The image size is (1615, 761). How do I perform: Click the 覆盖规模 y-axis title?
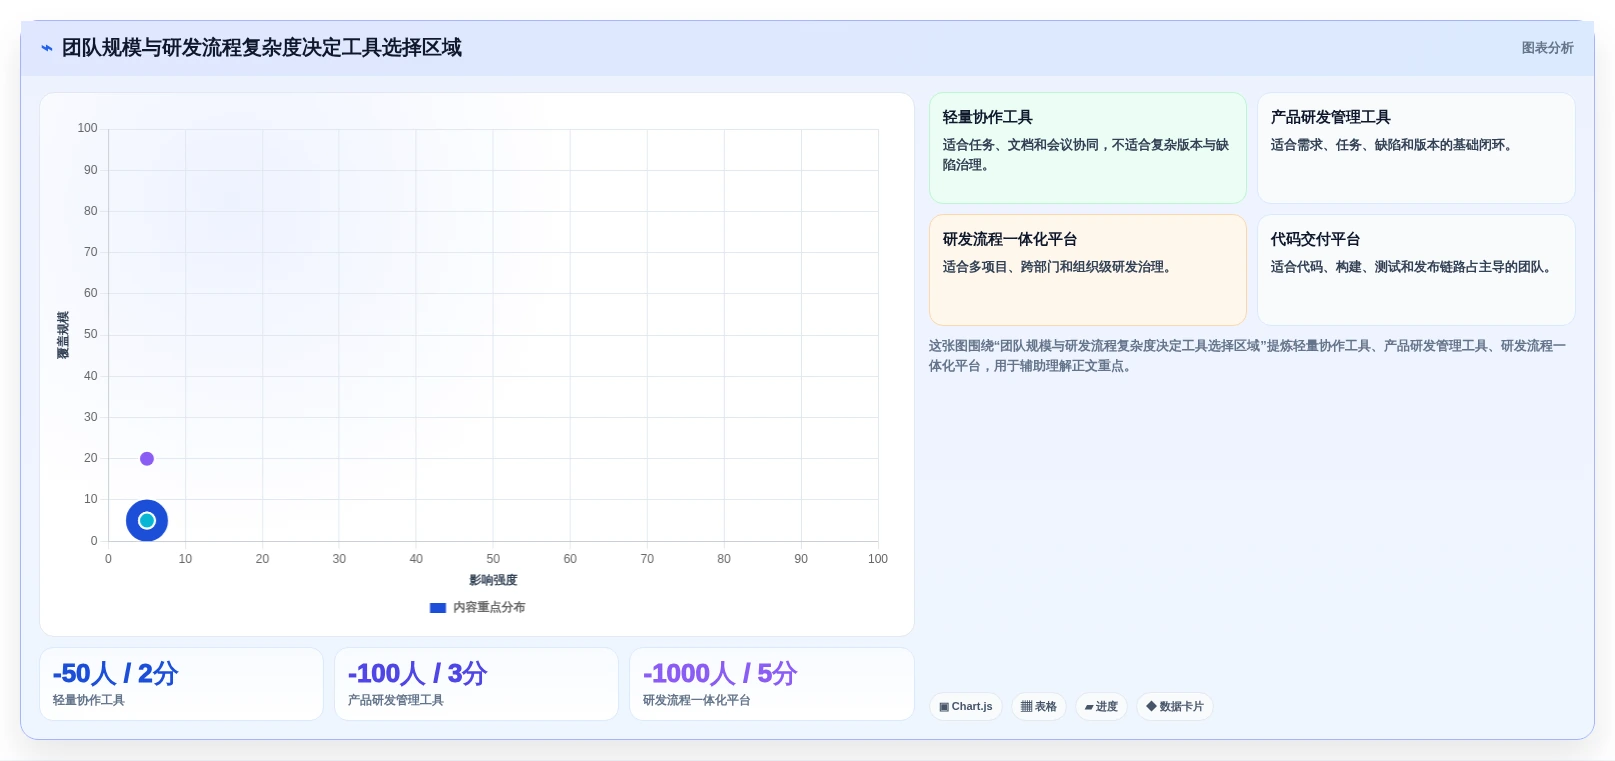63,335
